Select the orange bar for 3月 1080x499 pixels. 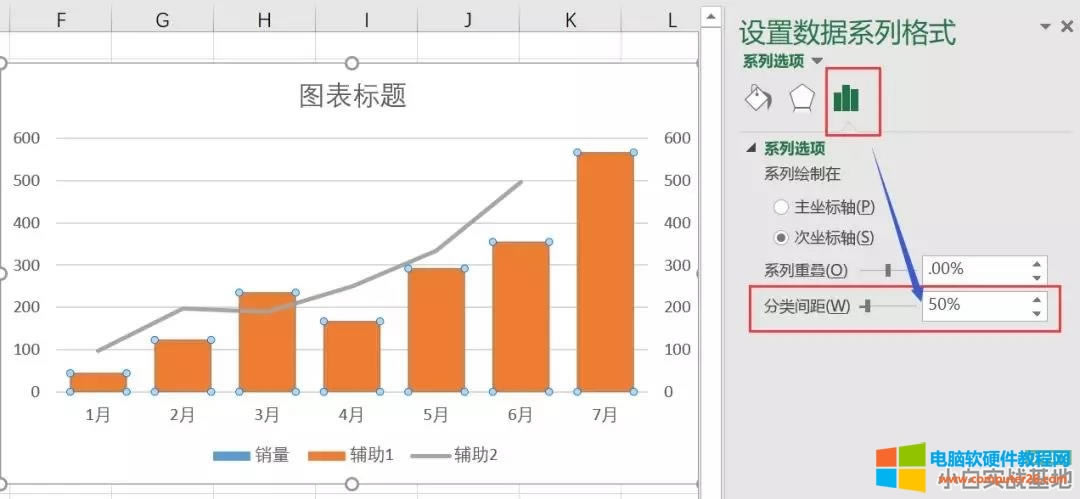click(x=267, y=342)
